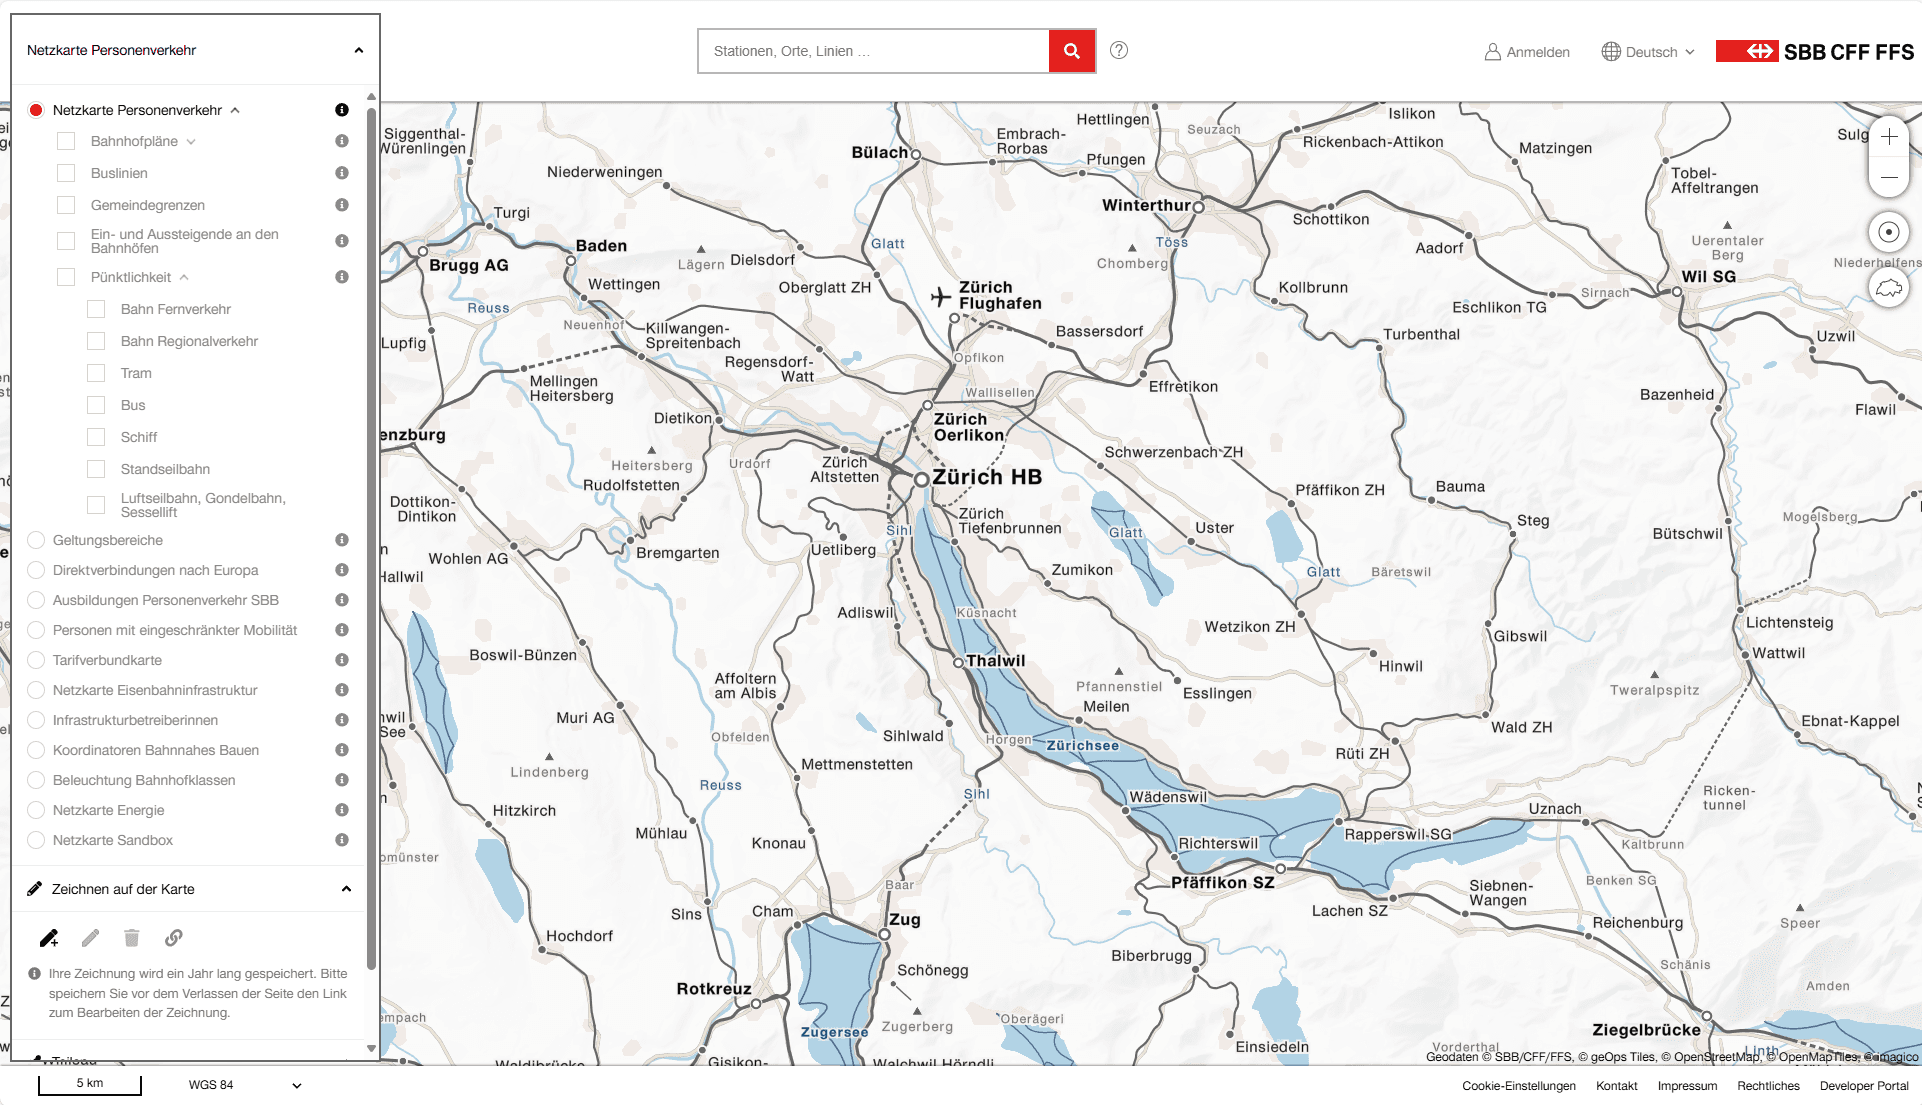Image resolution: width=1922 pixels, height=1105 pixels.
Task: Toggle the Gemeindegrenzen checkbox
Action: 66,205
